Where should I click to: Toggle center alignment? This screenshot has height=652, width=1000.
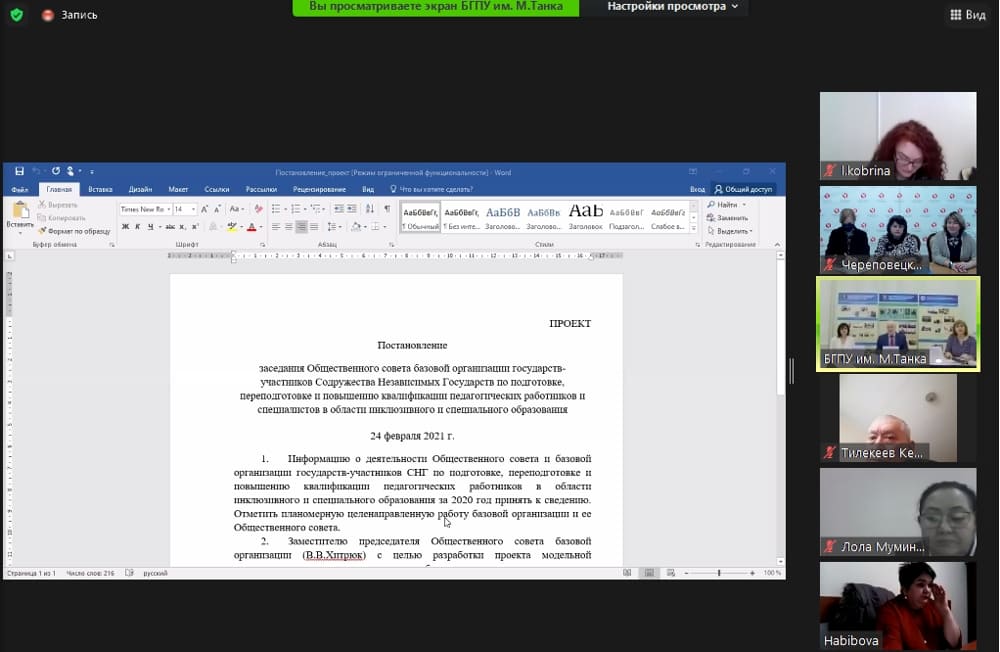click(x=288, y=226)
